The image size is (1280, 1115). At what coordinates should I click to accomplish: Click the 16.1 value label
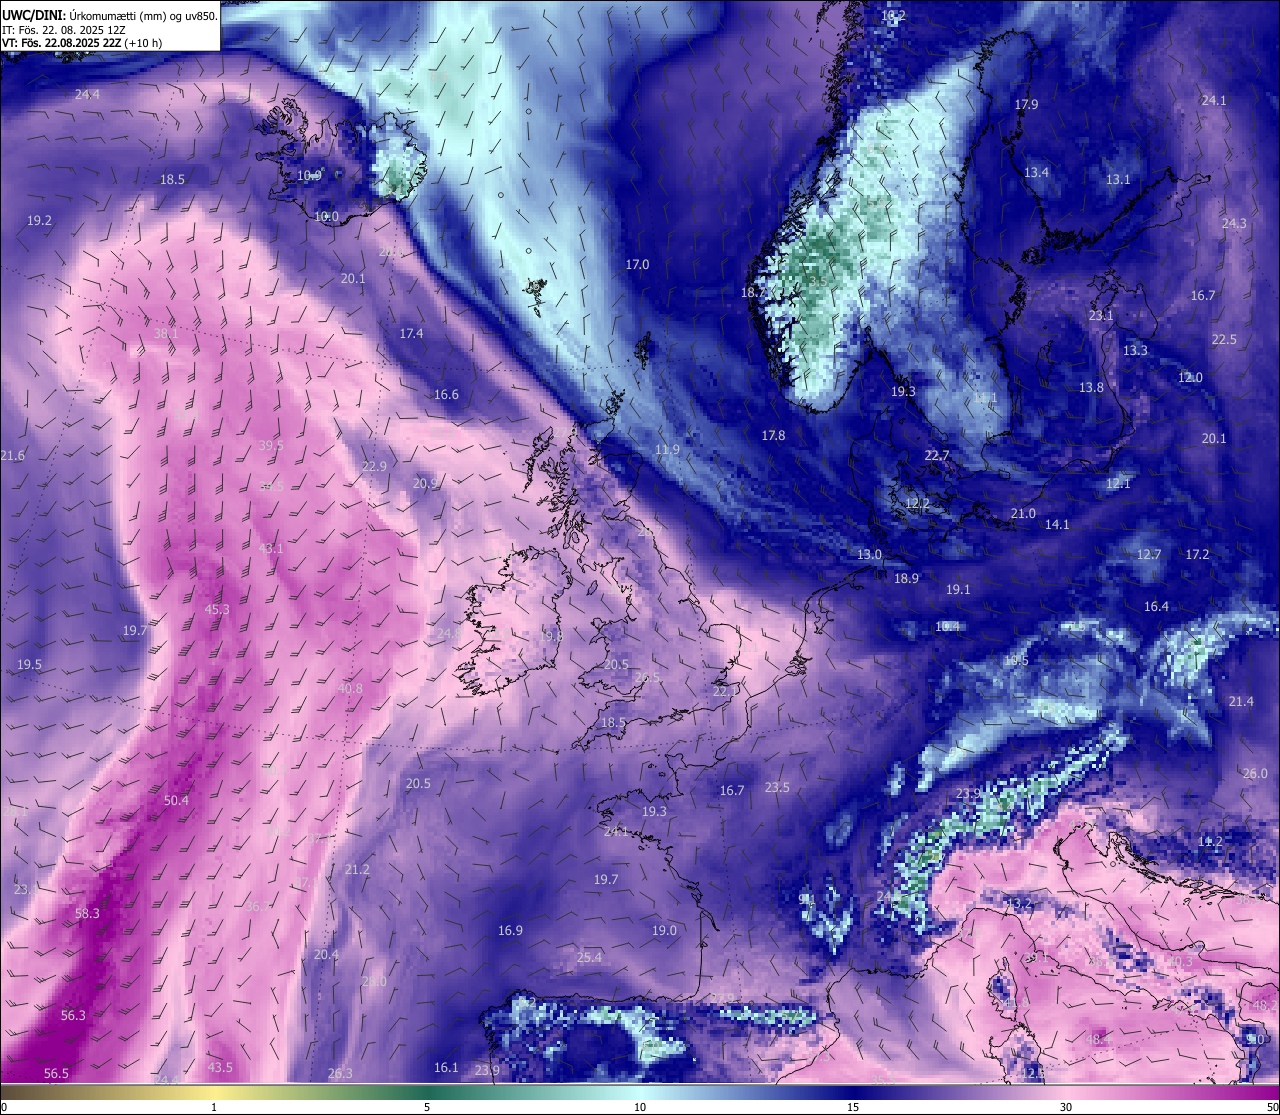point(446,1068)
